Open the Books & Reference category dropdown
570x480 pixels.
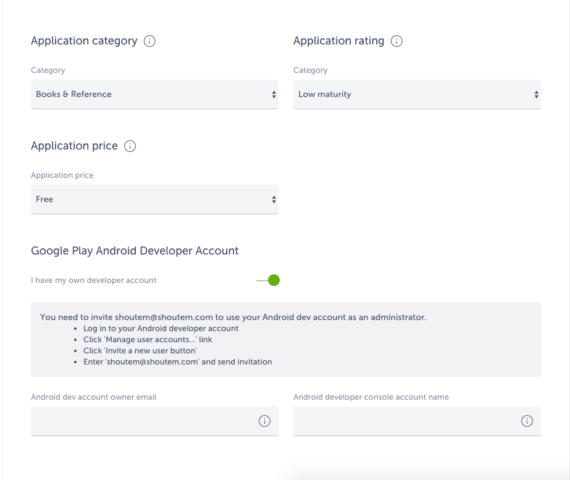[155, 95]
